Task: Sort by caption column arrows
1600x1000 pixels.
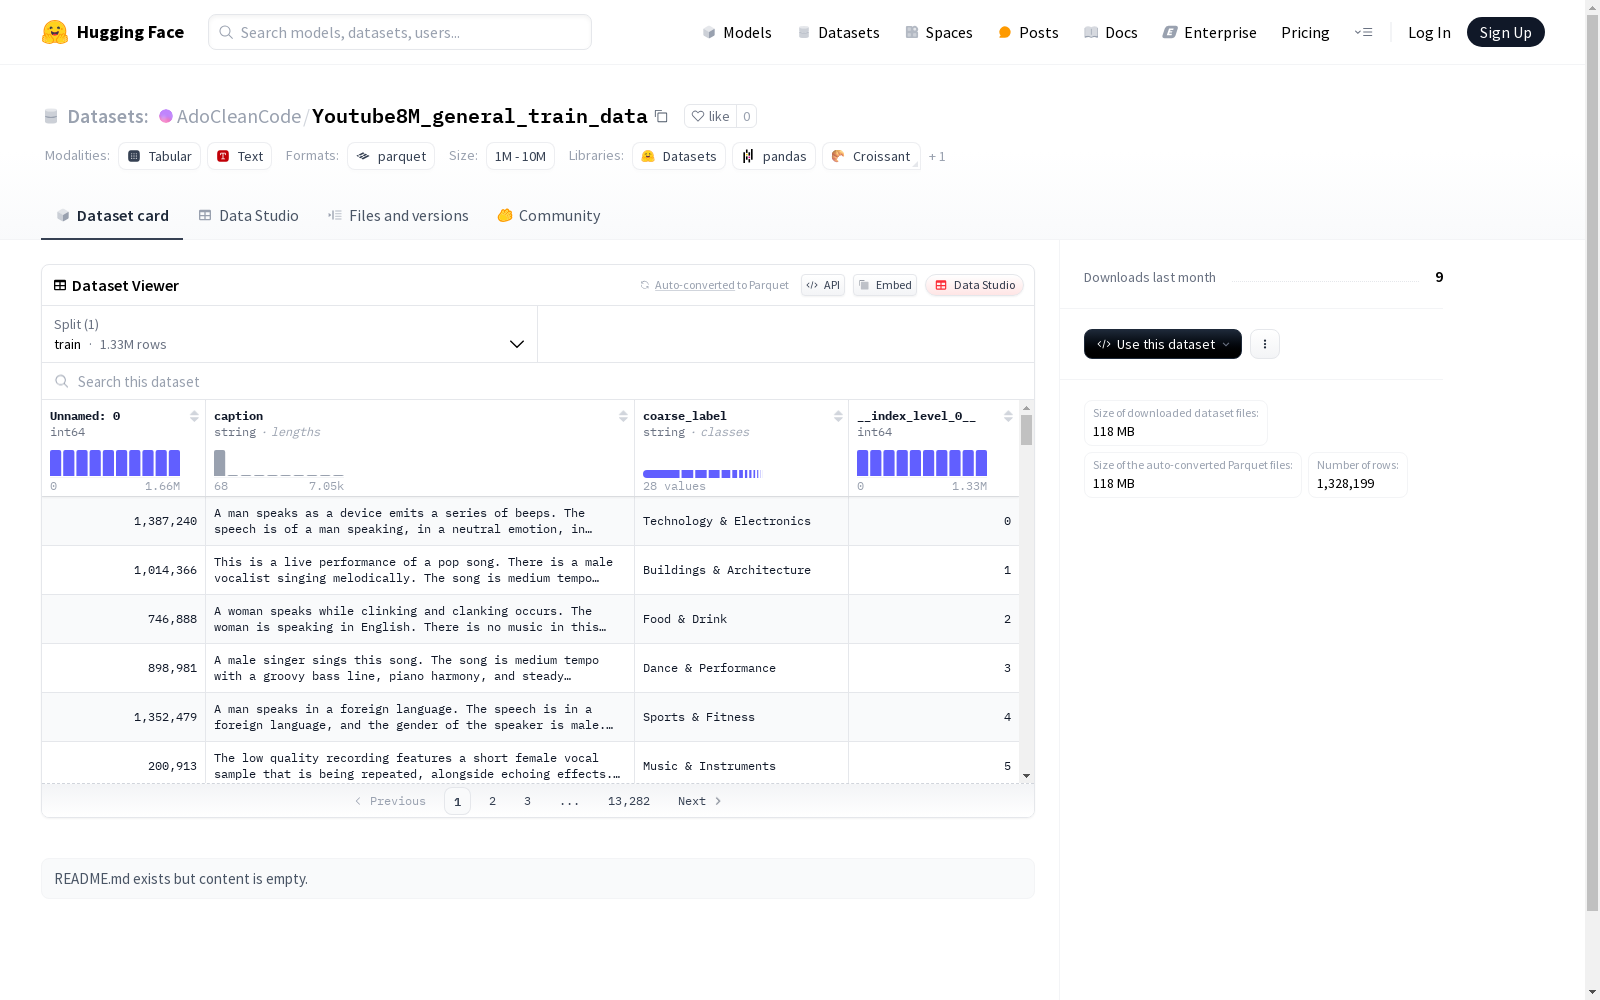Action: tap(623, 416)
